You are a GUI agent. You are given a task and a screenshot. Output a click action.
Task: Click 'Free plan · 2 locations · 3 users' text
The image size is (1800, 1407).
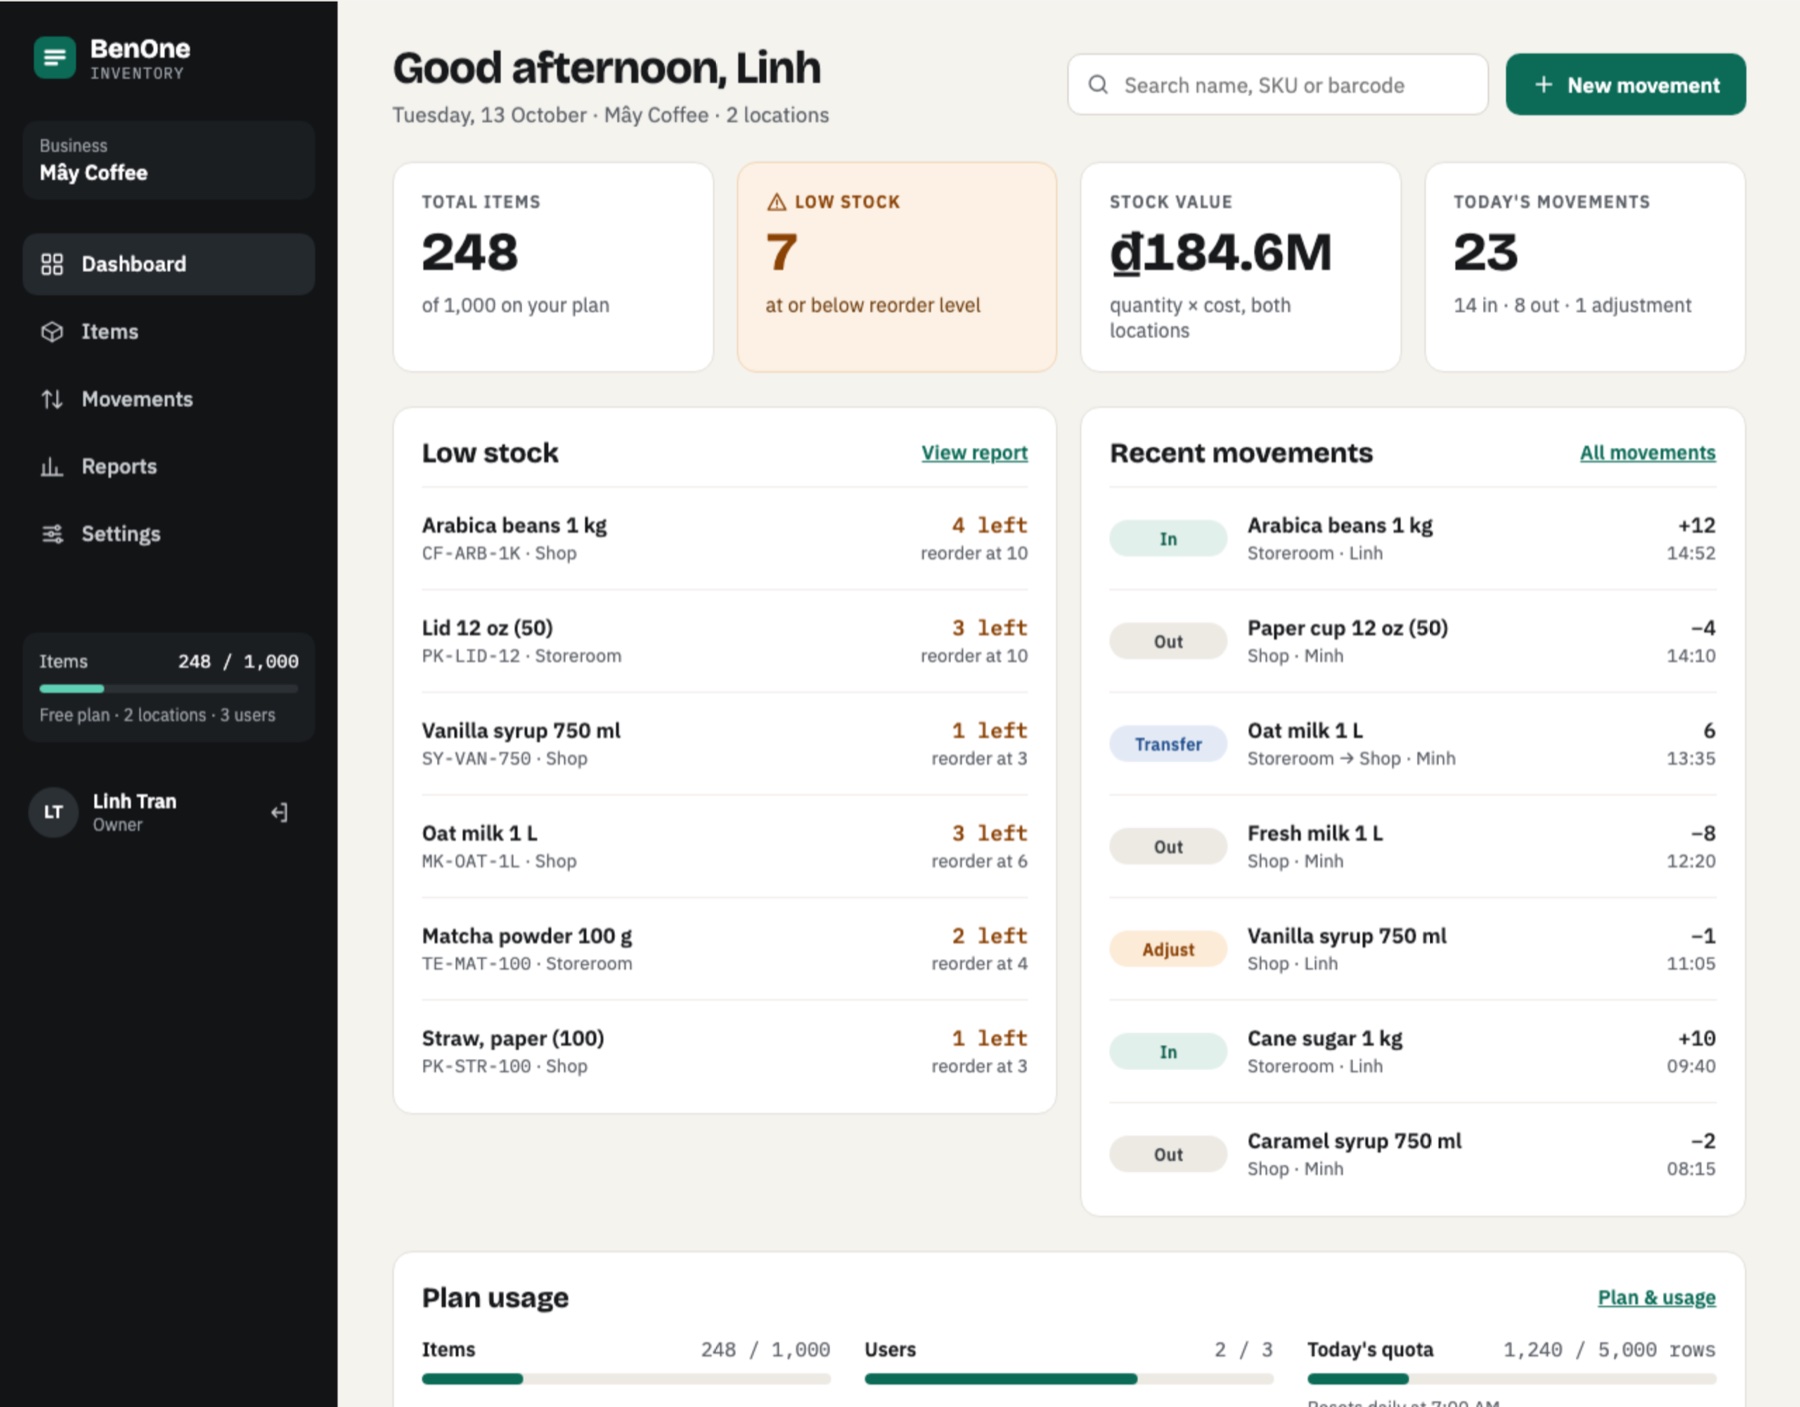[157, 715]
